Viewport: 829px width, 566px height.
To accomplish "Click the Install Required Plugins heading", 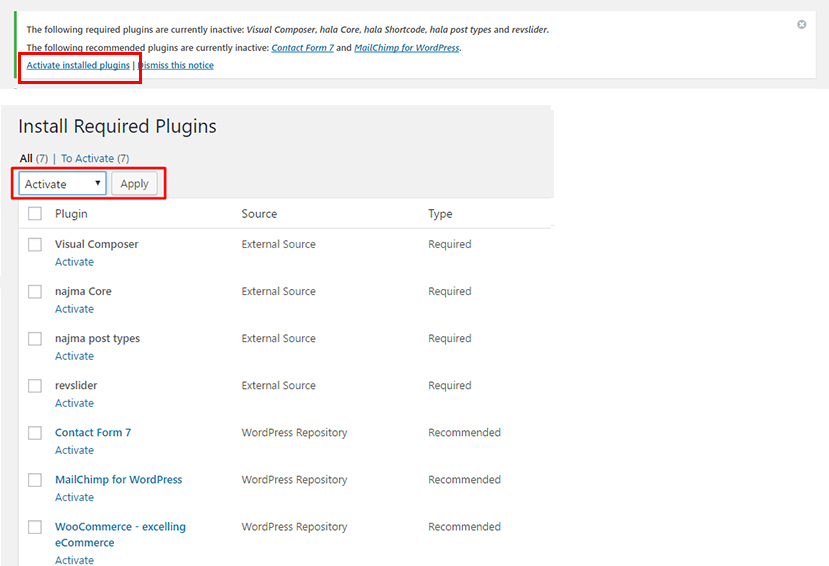I will [117, 126].
